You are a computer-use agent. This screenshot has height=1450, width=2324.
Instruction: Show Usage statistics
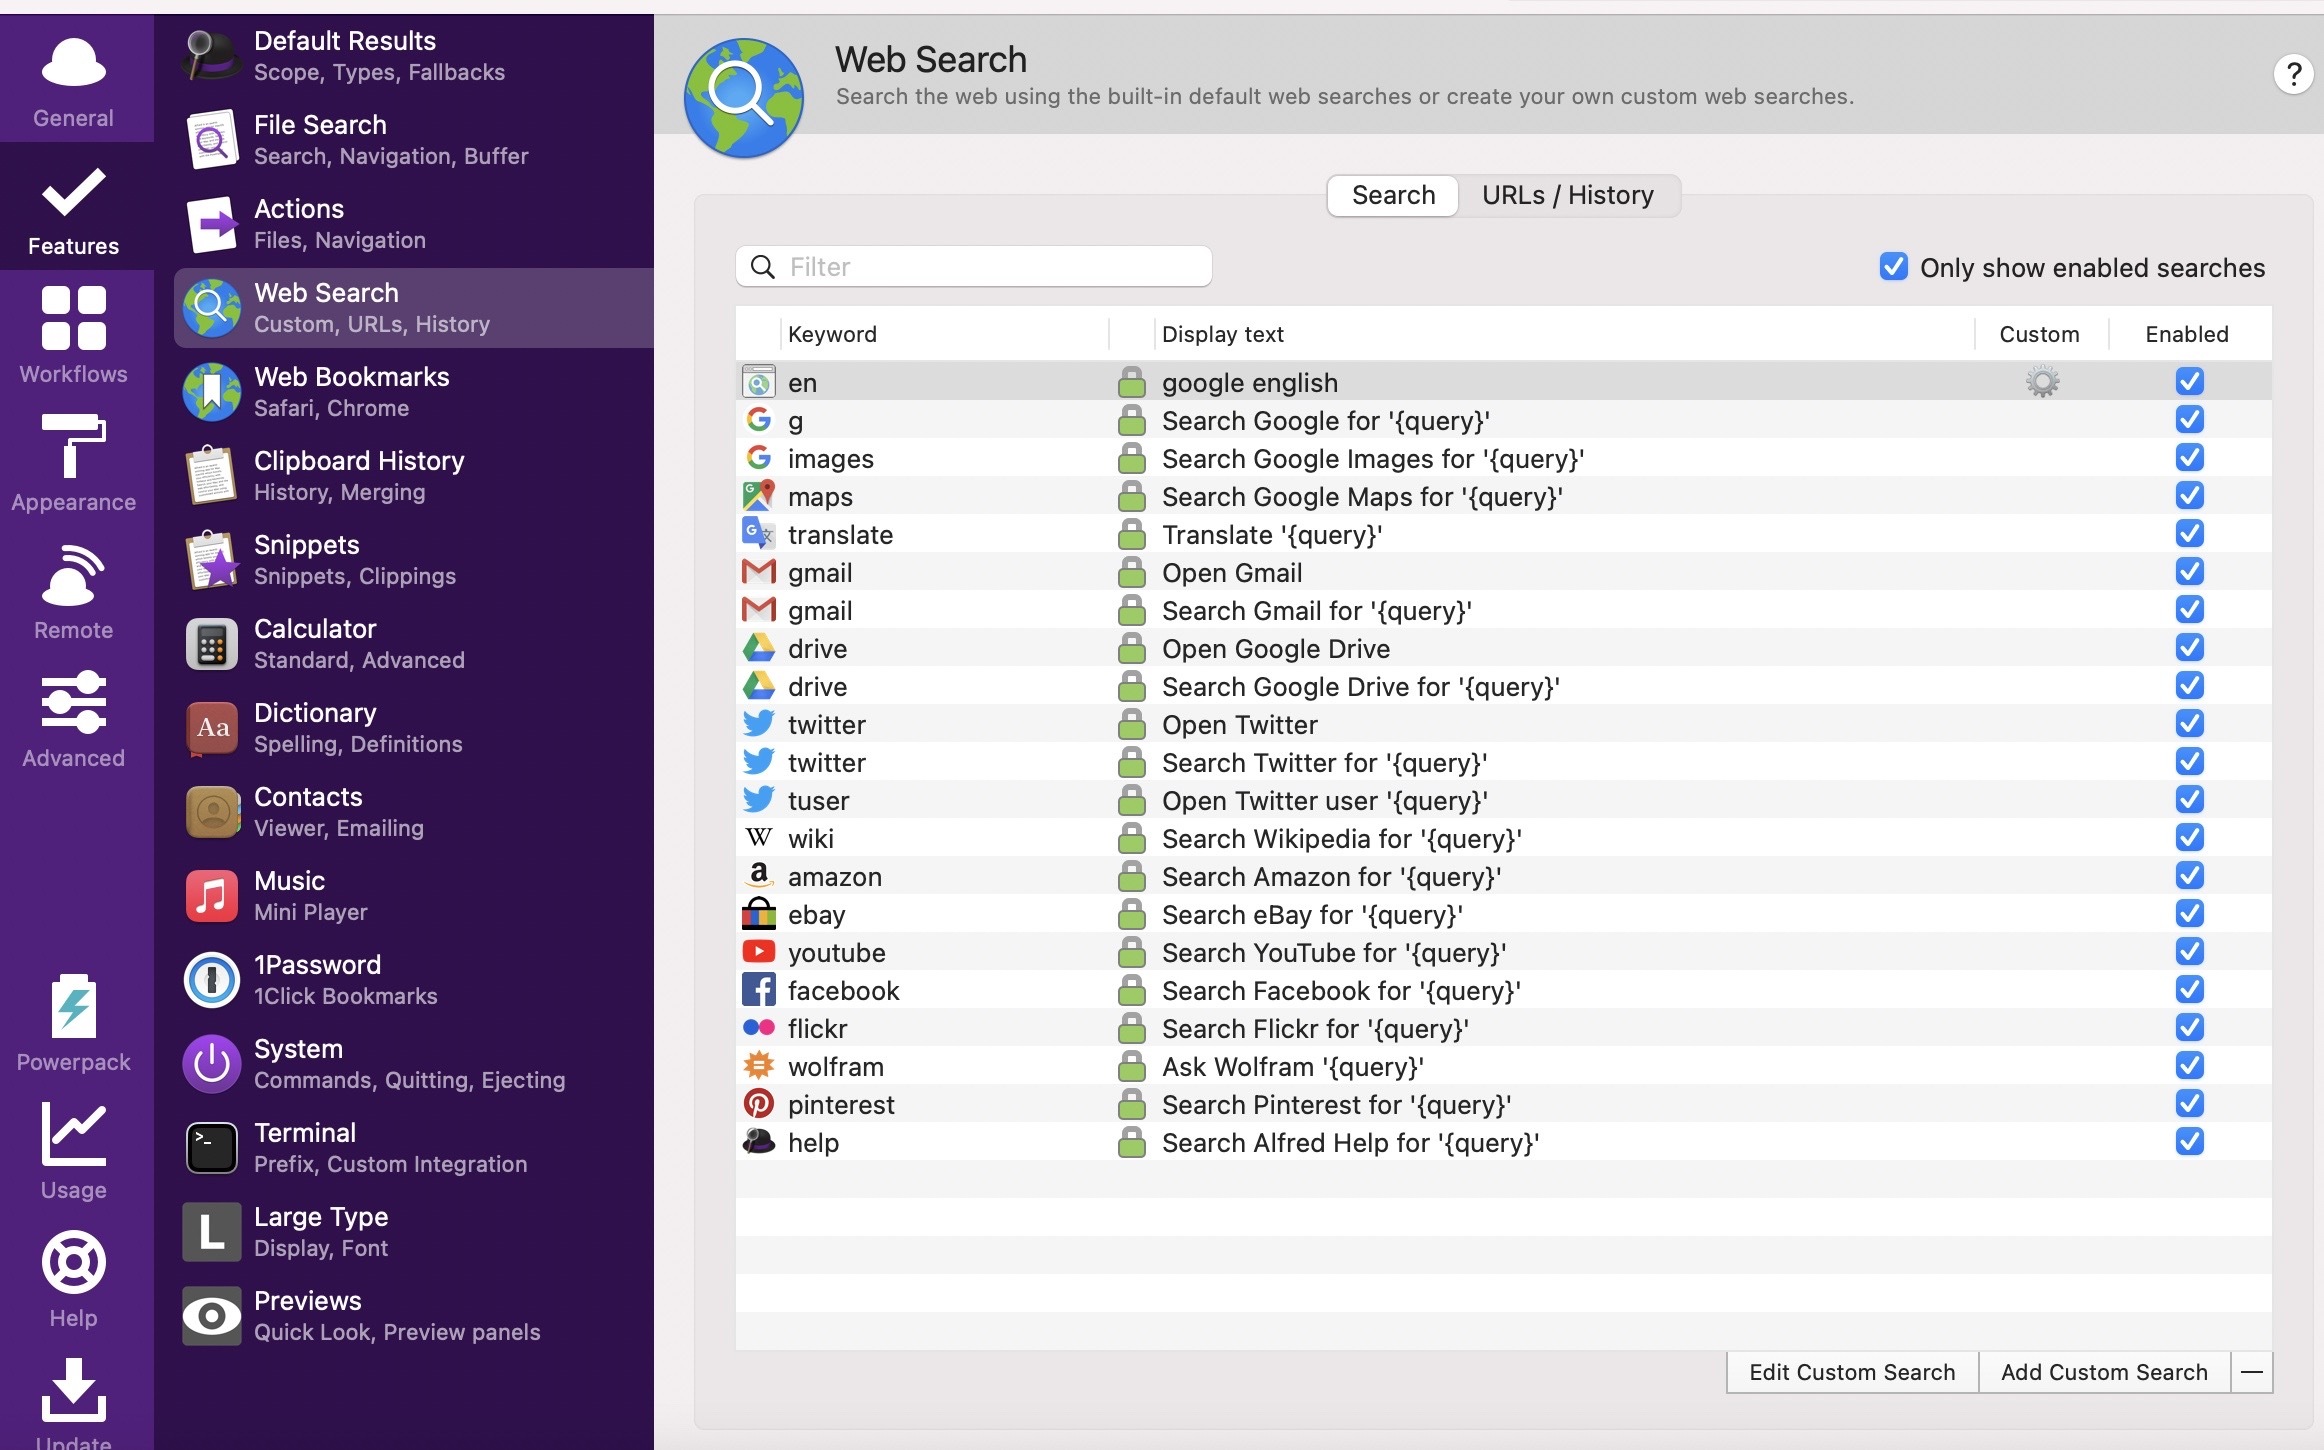point(73,1150)
